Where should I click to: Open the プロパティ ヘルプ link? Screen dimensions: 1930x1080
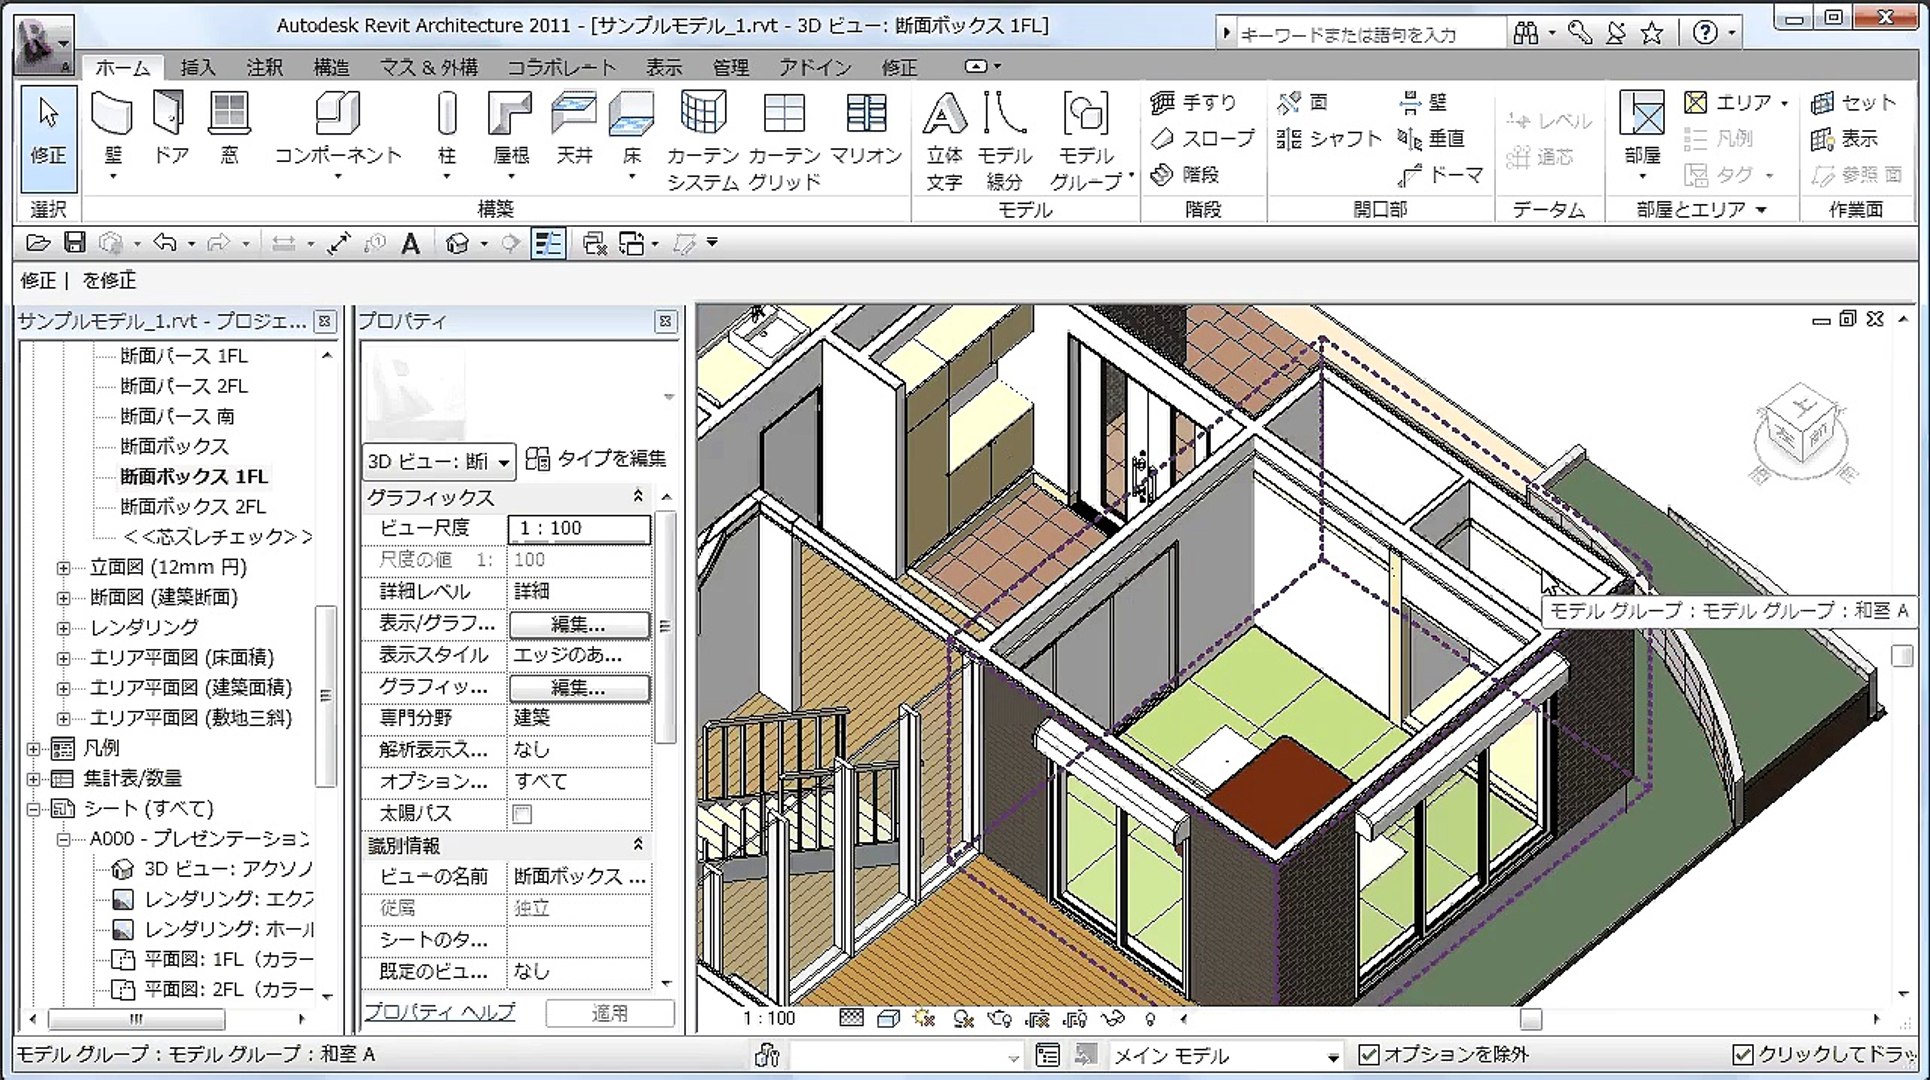click(x=440, y=1012)
